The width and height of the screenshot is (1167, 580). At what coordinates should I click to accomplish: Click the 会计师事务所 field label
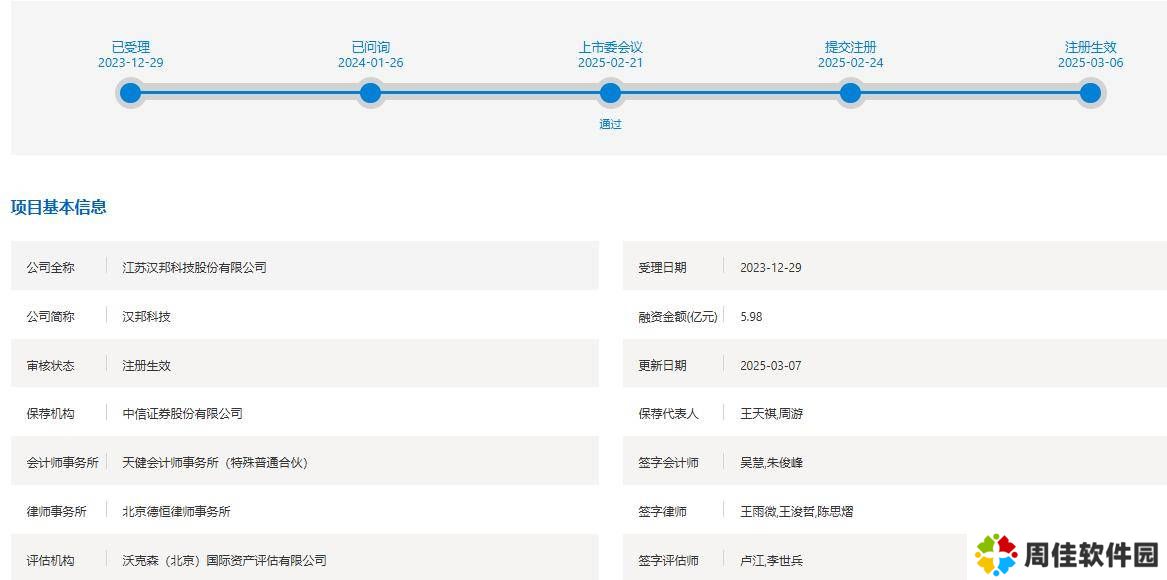[63, 463]
